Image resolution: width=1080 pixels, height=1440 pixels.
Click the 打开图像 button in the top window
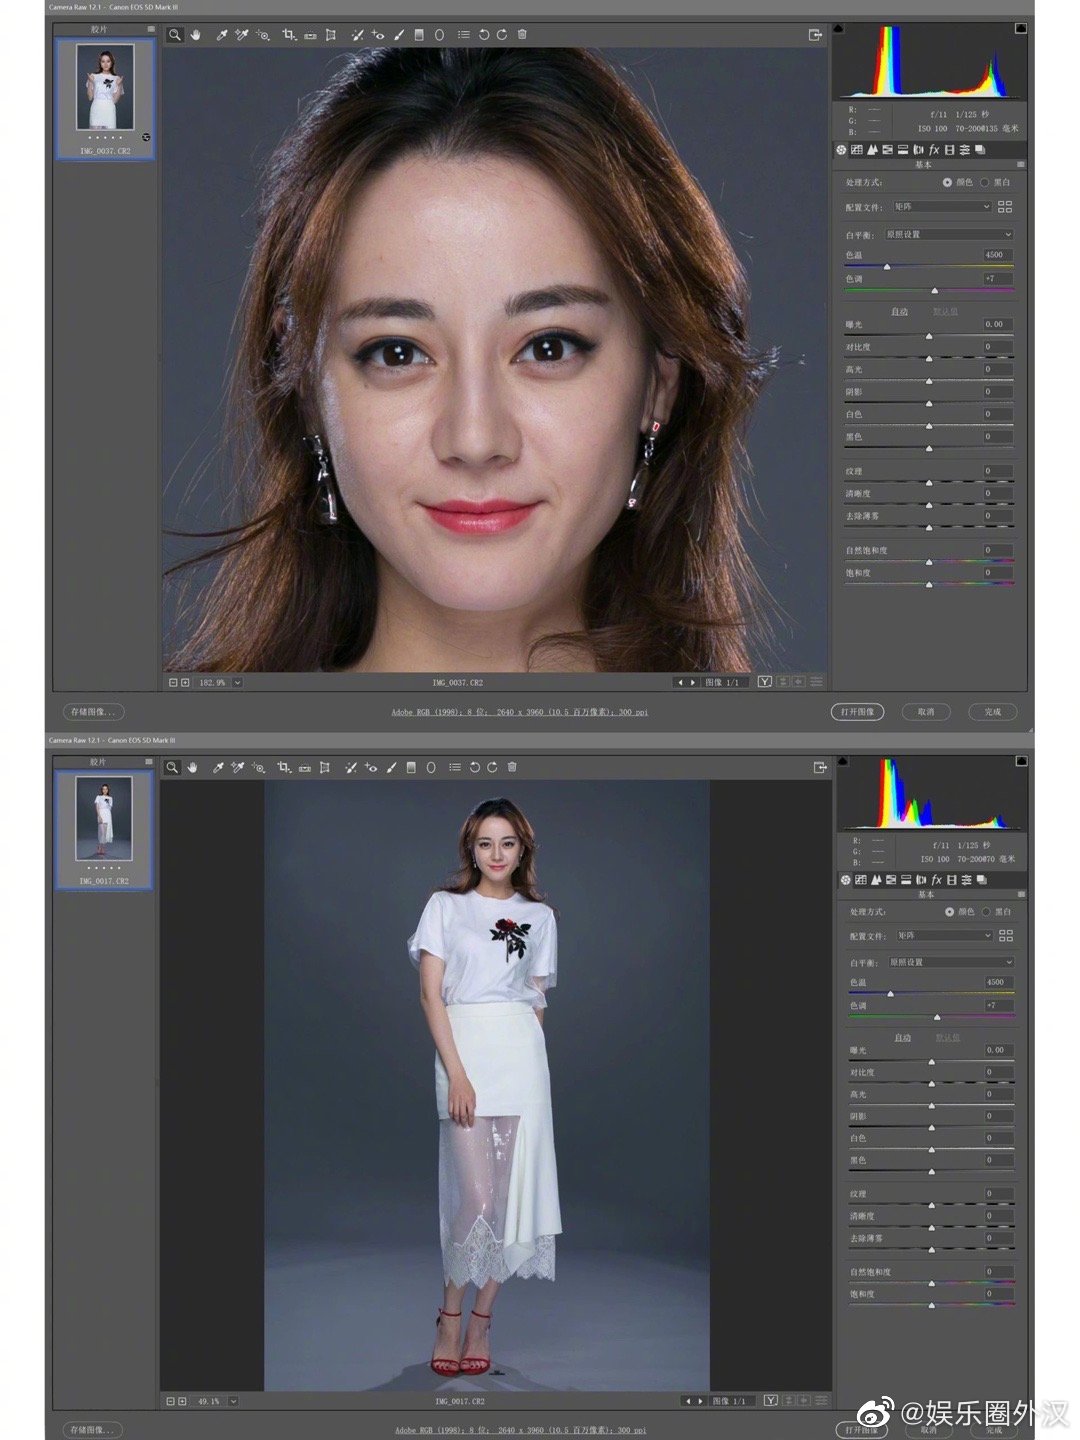tap(857, 712)
